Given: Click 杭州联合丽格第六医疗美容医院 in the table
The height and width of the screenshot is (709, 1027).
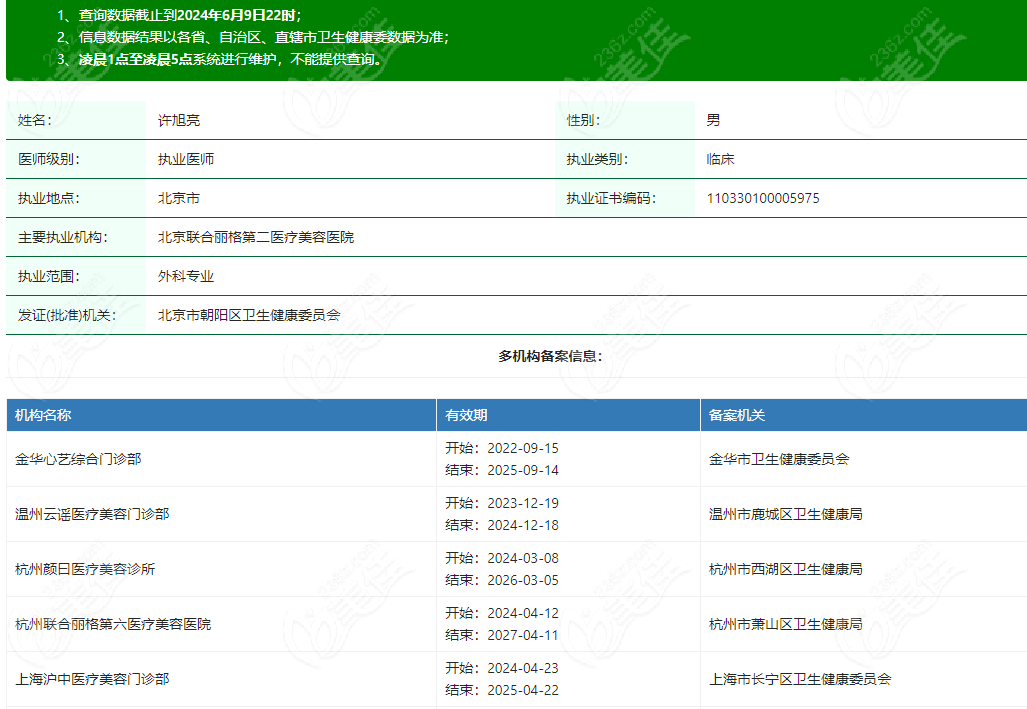Looking at the screenshot, I should click(x=113, y=624).
